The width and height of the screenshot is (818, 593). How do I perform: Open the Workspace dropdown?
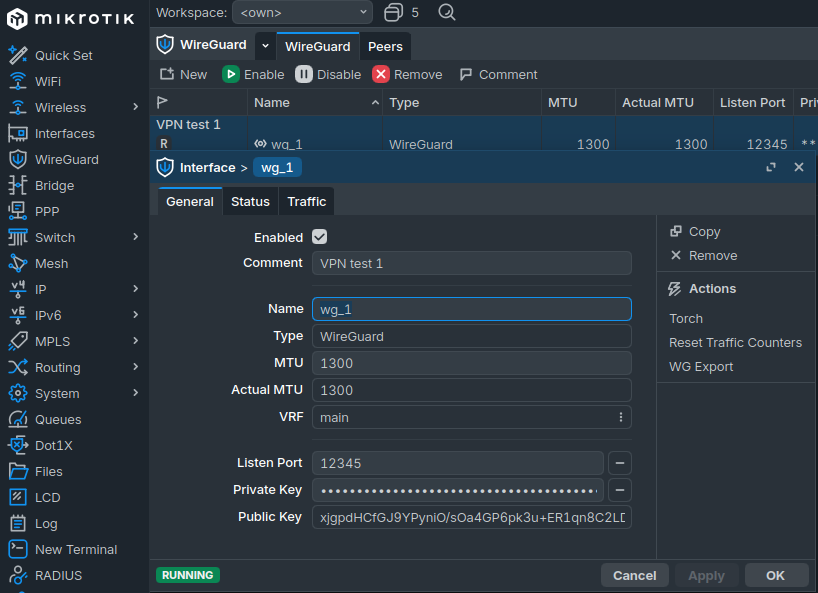click(303, 13)
